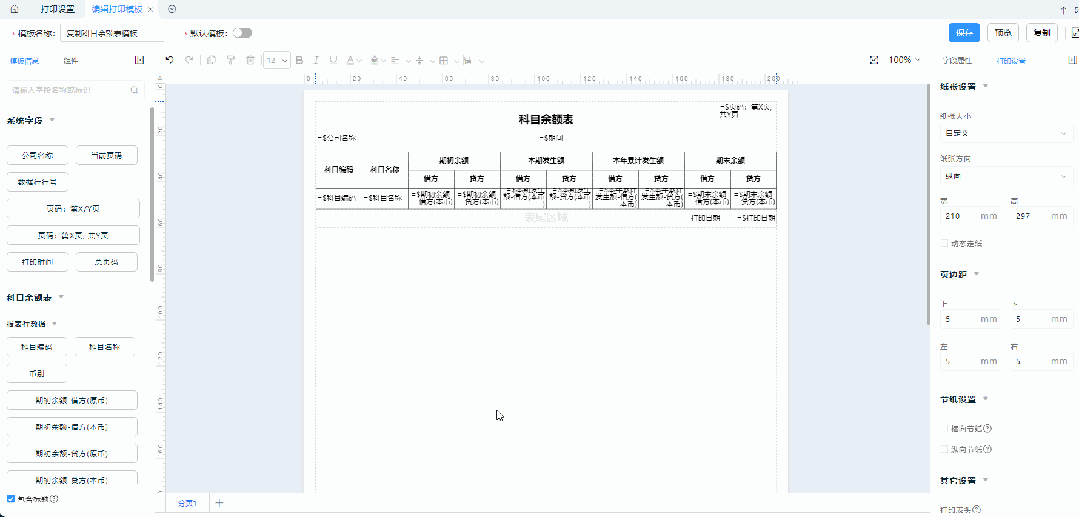Image resolution: width=1079 pixels, height=517 pixels.
Task: Toggle the default template switch
Action: 242,33
